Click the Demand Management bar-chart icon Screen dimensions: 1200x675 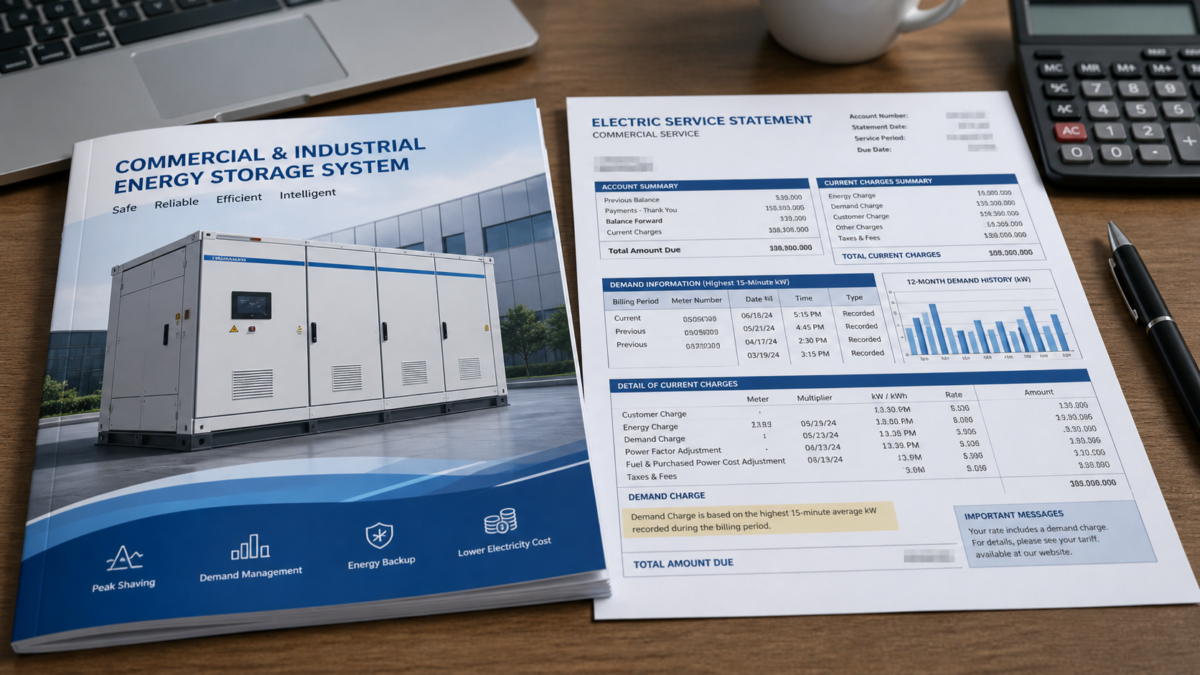250,547
